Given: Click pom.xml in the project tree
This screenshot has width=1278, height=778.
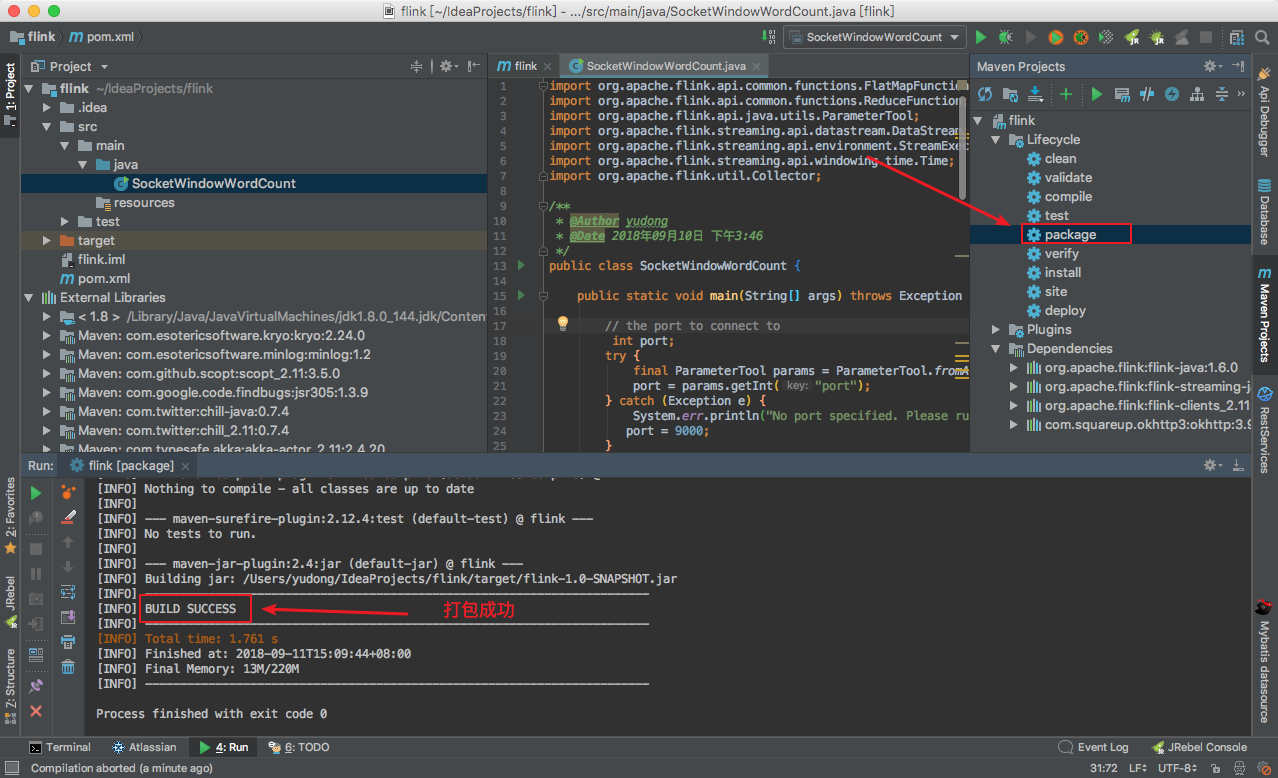Looking at the screenshot, I should [x=104, y=279].
